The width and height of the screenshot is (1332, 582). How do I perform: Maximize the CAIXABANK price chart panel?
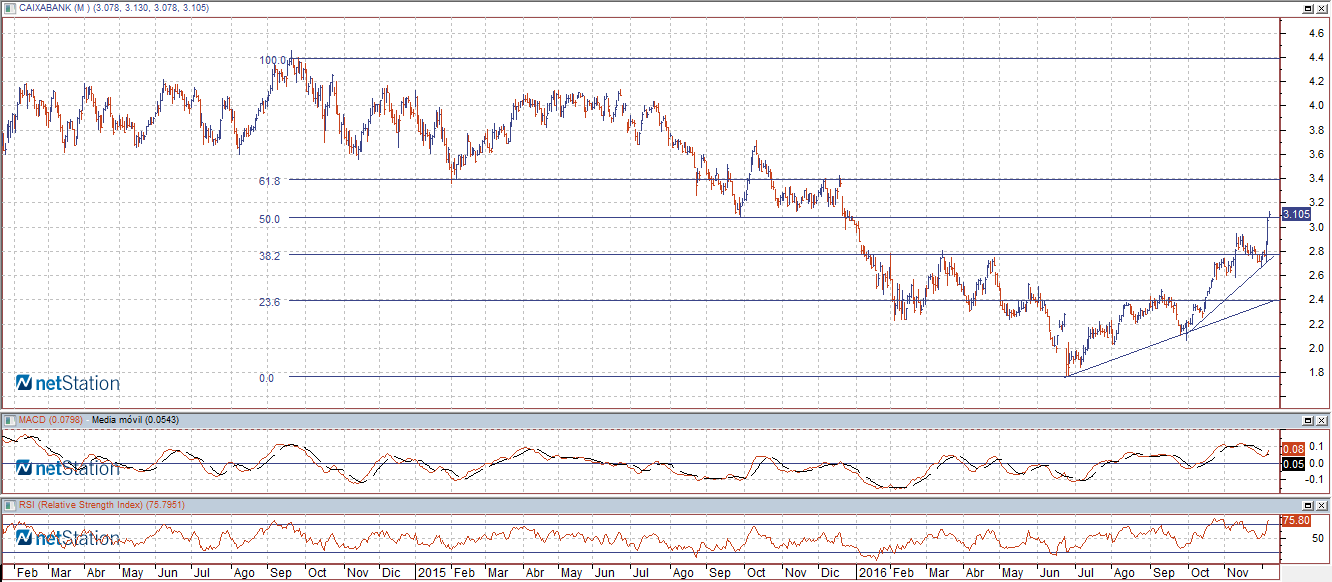[x=1307, y=8]
